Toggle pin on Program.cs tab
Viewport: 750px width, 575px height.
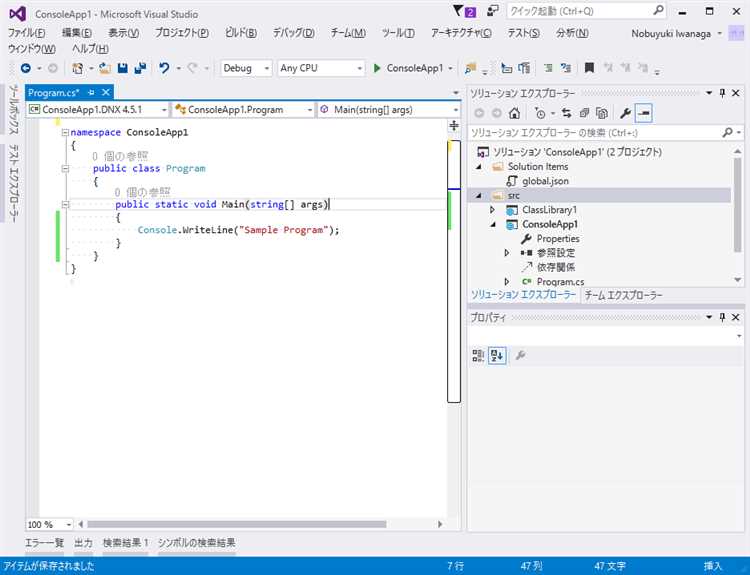coord(91,92)
